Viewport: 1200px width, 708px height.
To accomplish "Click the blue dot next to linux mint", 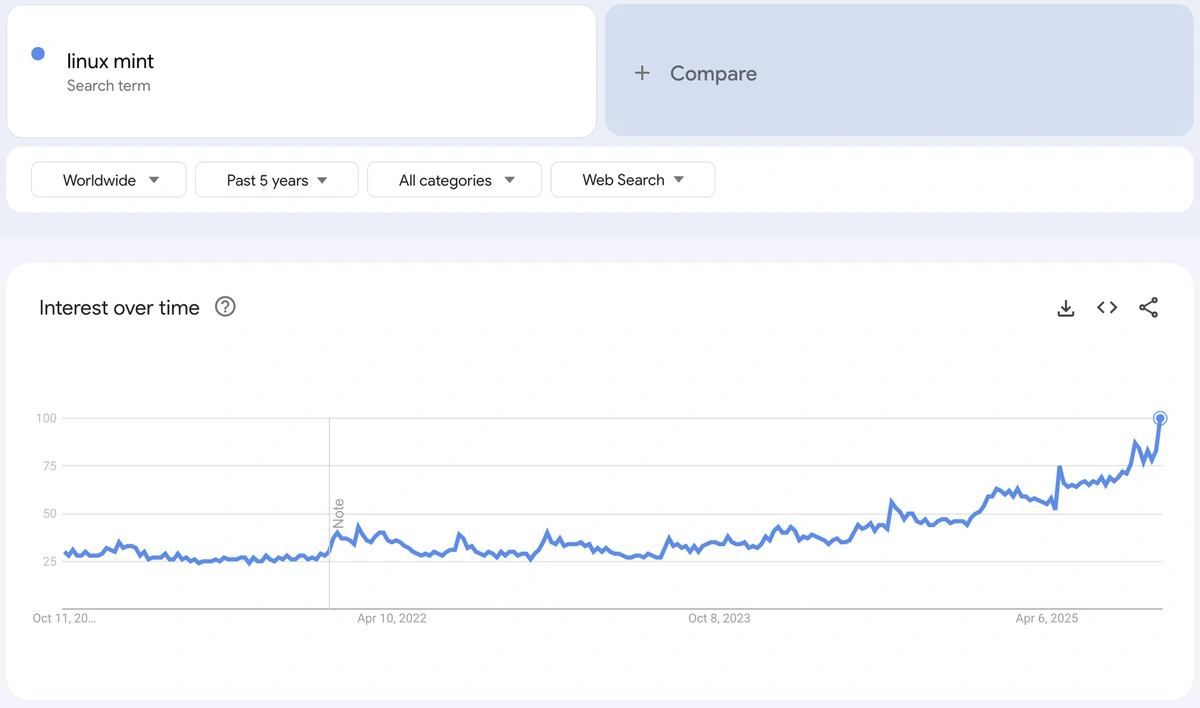I will 37,53.
